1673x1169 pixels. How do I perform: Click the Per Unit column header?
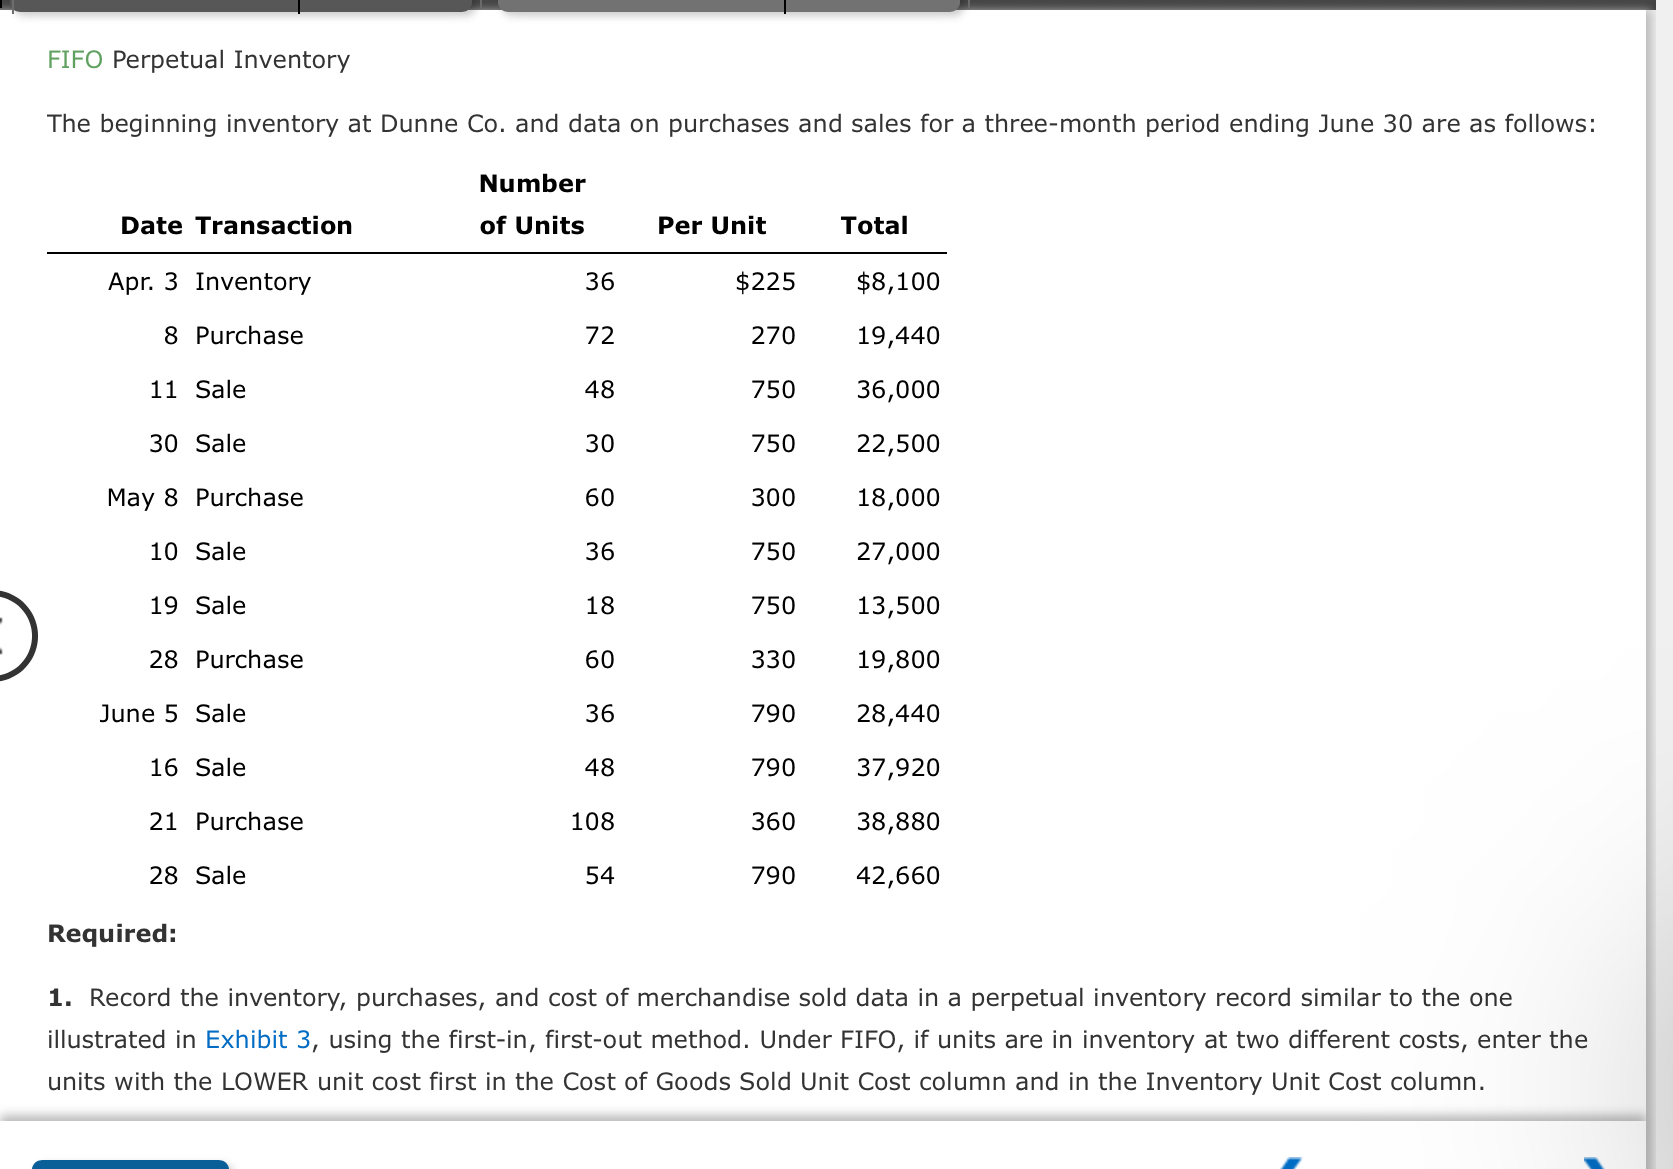[x=711, y=225]
